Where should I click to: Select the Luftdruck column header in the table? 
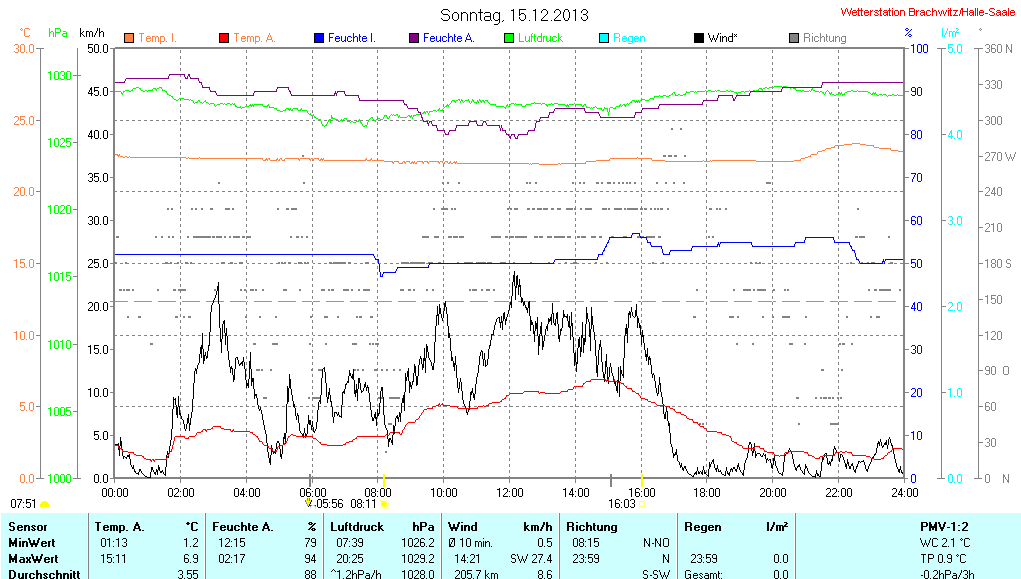(x=356, y=526)
